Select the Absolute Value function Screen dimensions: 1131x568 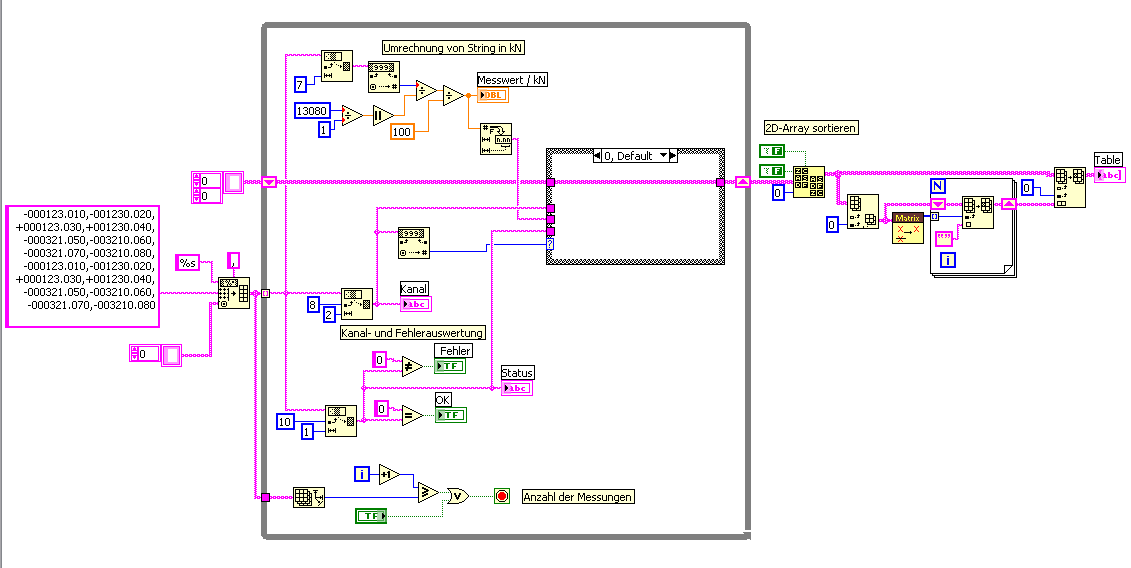[x=383, y=115]
